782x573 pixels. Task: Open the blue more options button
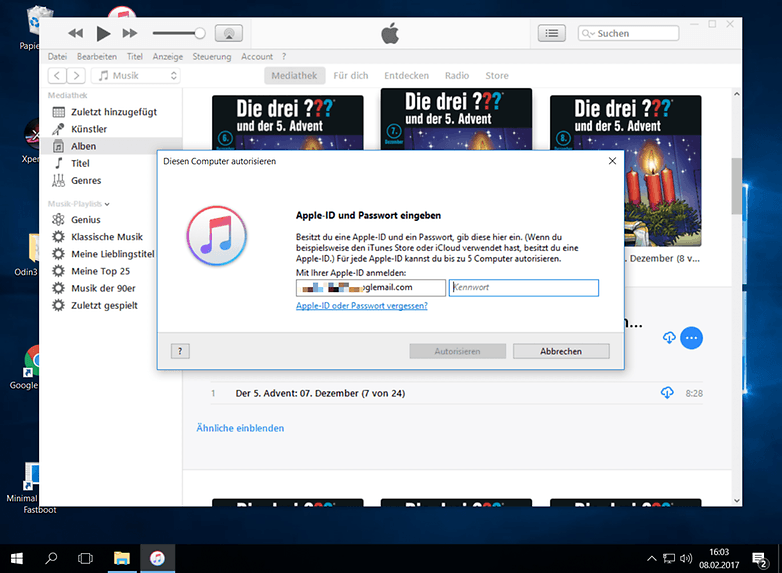(691, 338)
